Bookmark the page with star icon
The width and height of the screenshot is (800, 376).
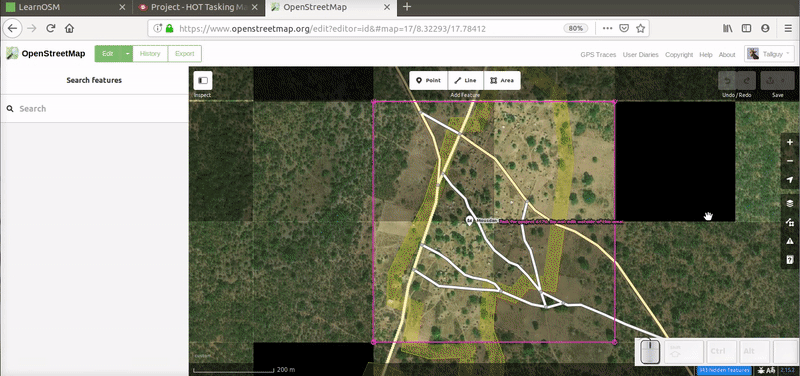[640, 29]
